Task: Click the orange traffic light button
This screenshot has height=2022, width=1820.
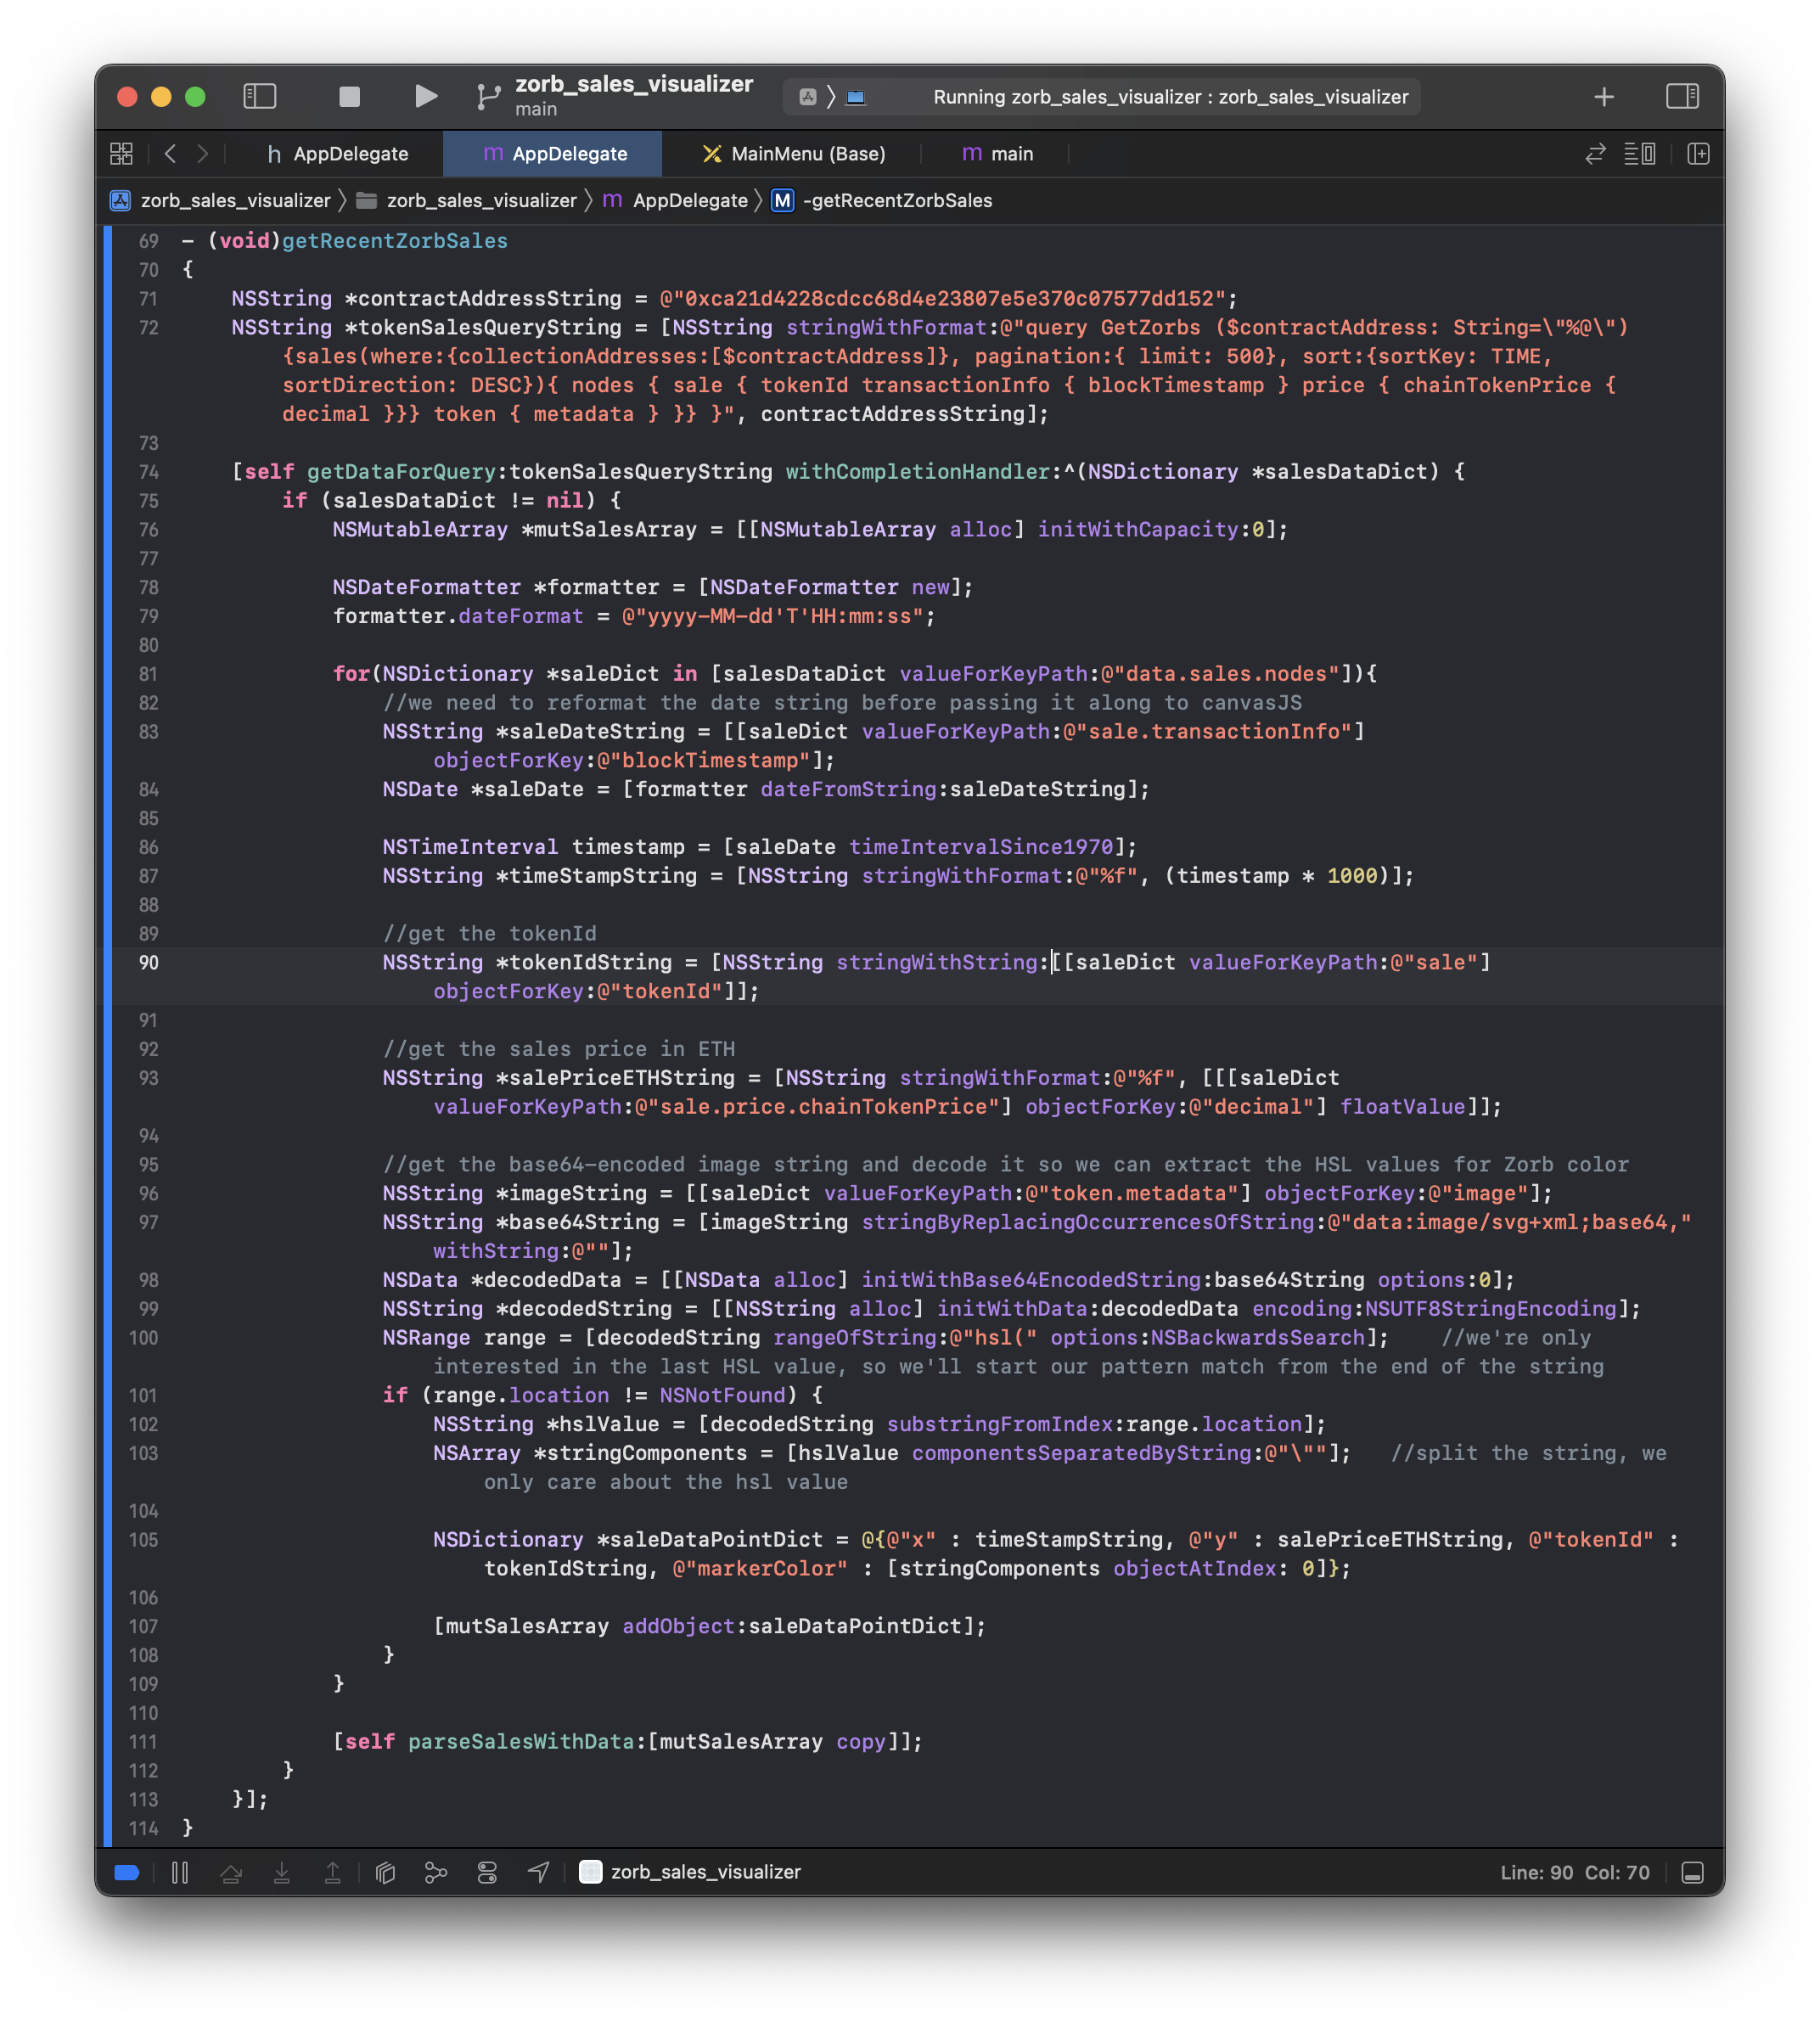Action: [x=161, y=97]
